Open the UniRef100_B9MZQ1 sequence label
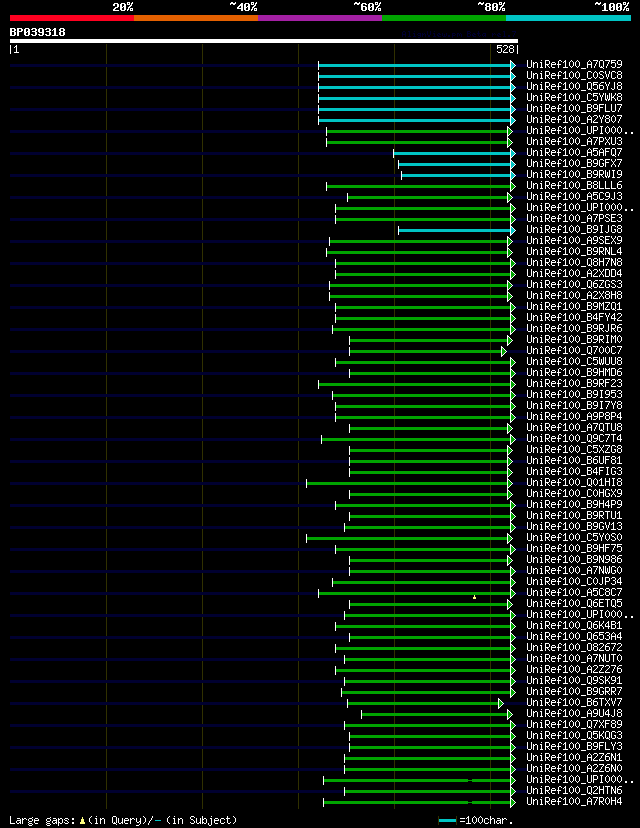Screen dimensions: 640x828 pyautogui.click(x=574, y=306)
